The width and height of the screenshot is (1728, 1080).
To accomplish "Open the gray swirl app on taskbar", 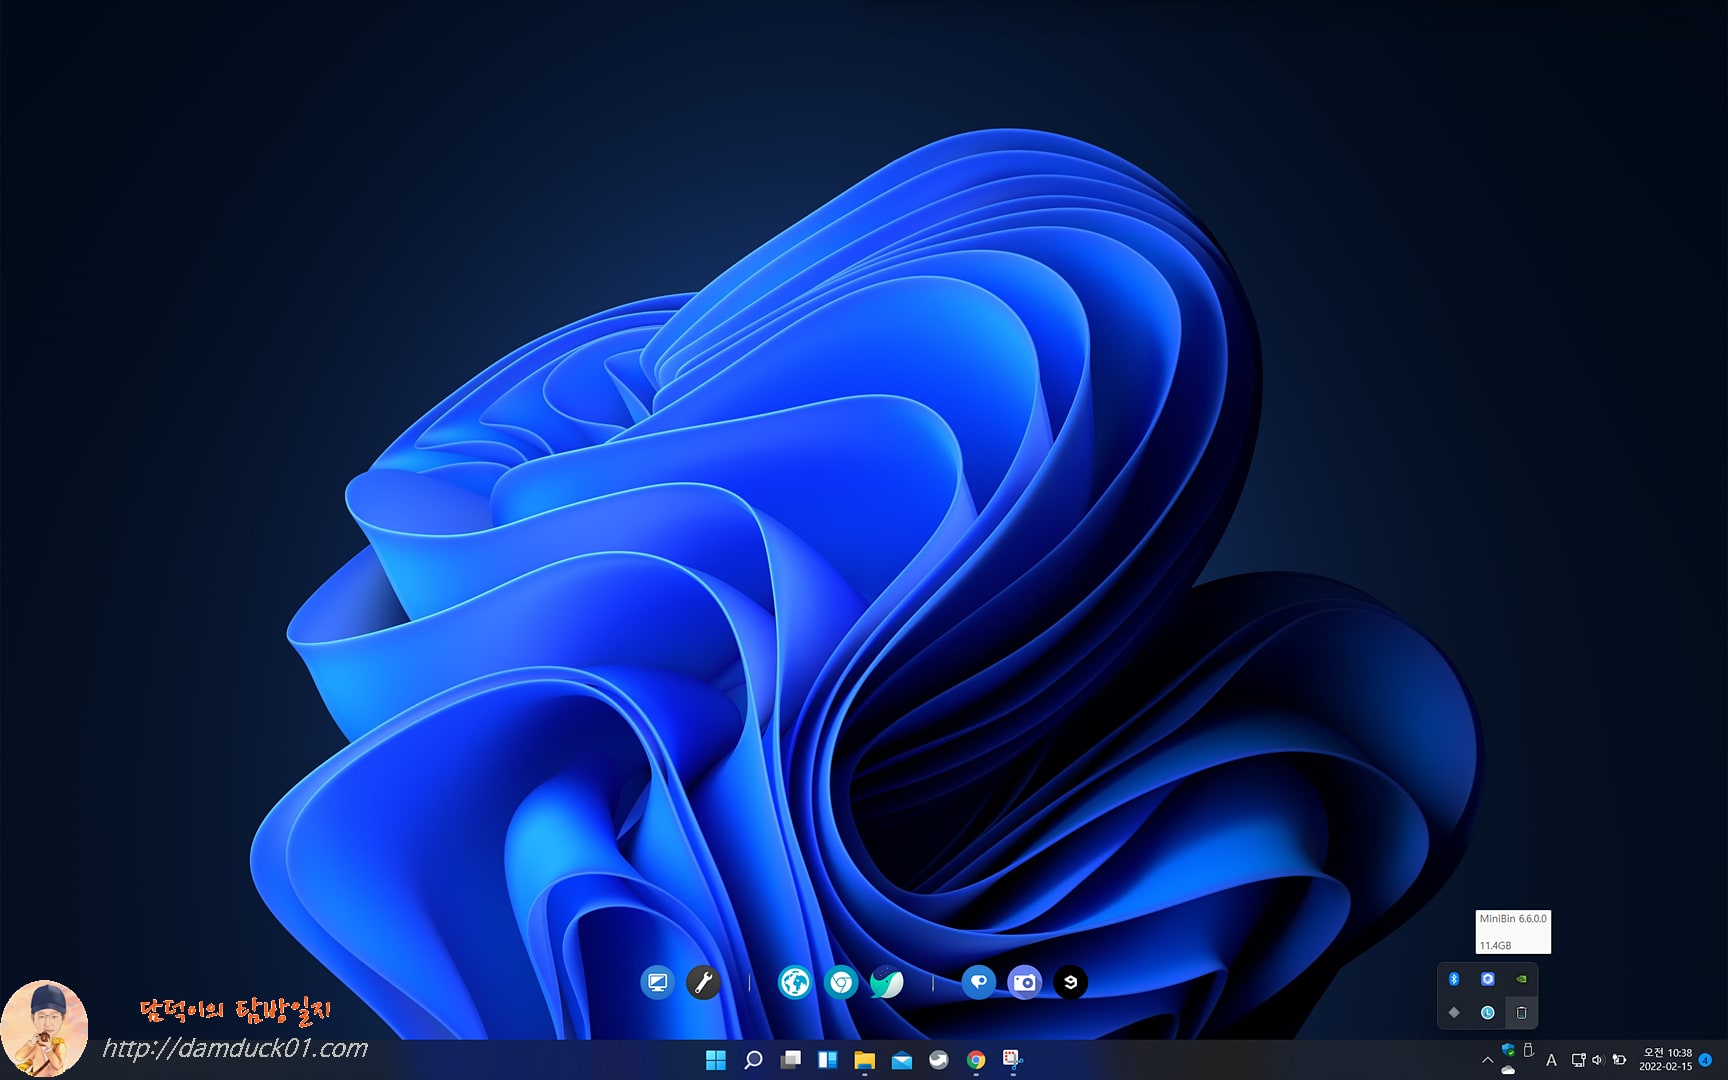I will 939,1060.
